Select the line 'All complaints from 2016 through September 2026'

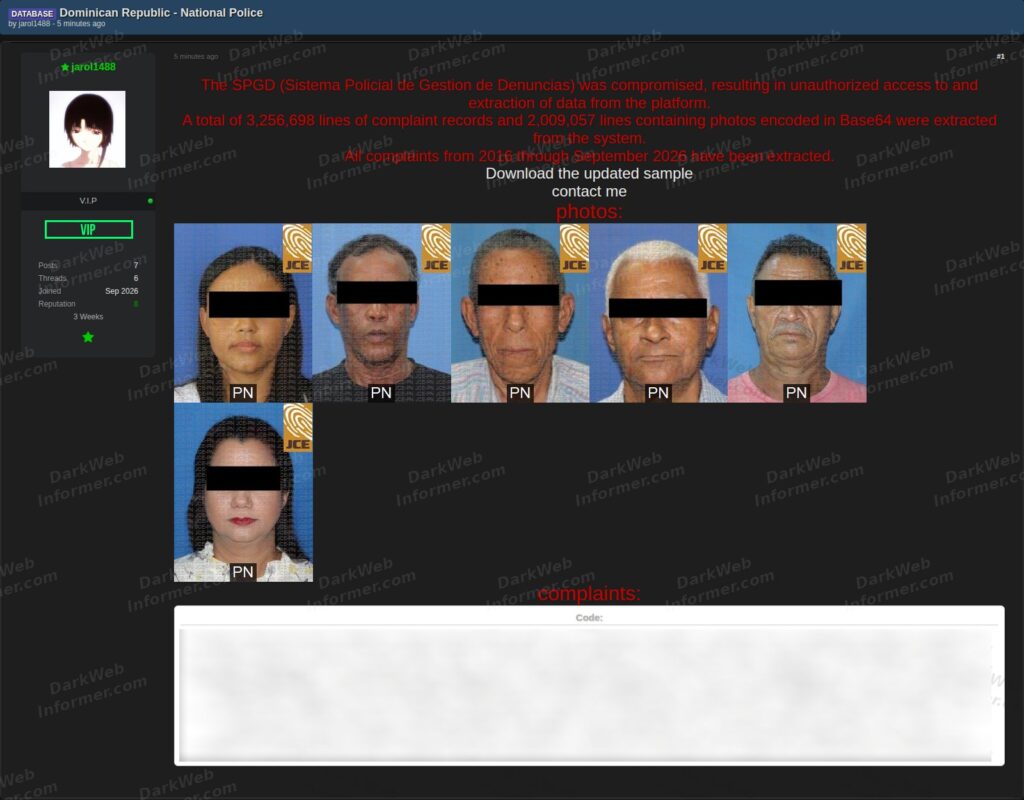point(589,156)
